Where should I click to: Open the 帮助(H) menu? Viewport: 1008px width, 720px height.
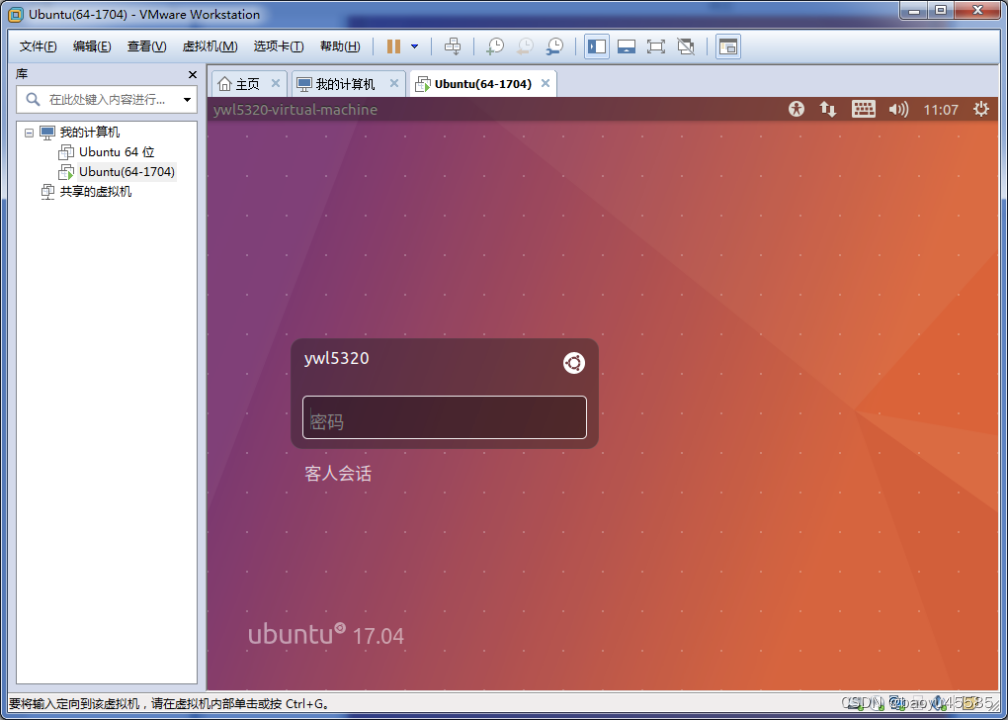pyautogui.click(x=340, y=46)
